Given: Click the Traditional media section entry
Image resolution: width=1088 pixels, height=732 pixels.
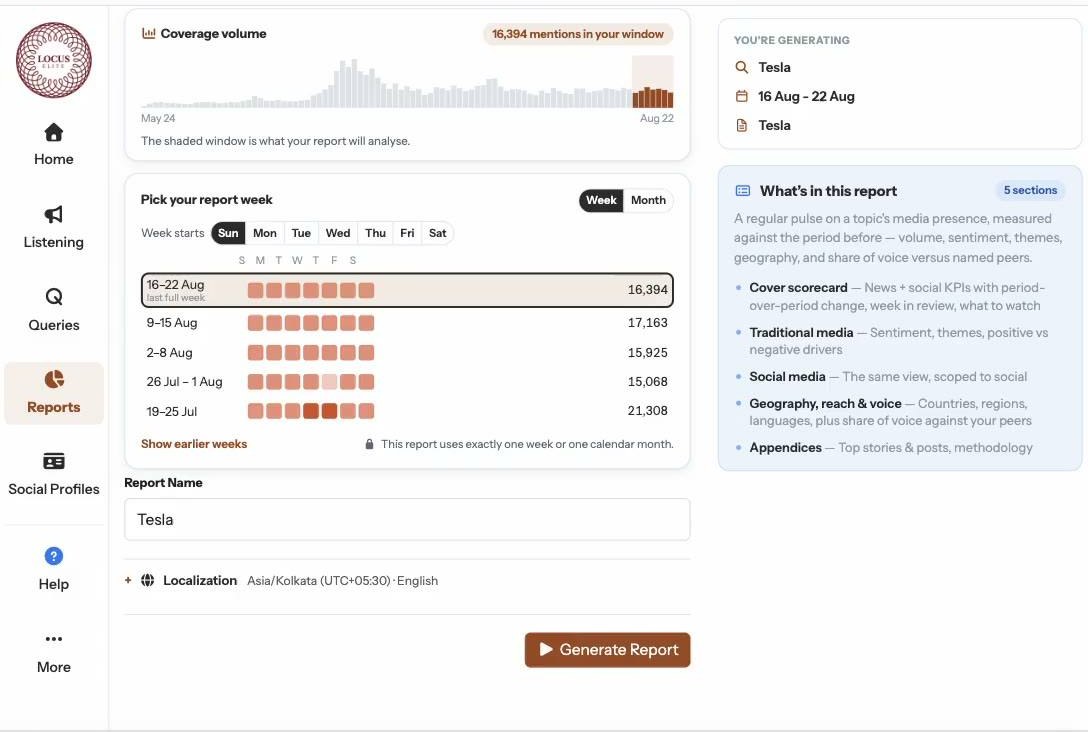Looking at the screenshot, I should coord(899,341).
